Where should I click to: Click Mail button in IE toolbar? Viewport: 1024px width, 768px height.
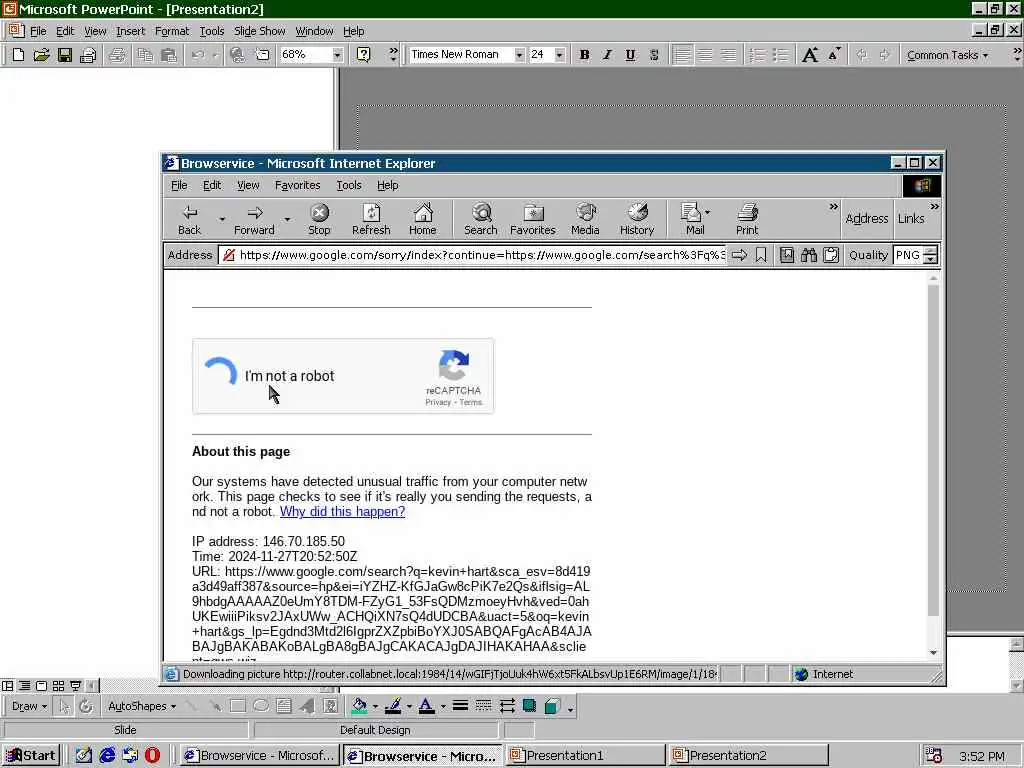(691, 219)
